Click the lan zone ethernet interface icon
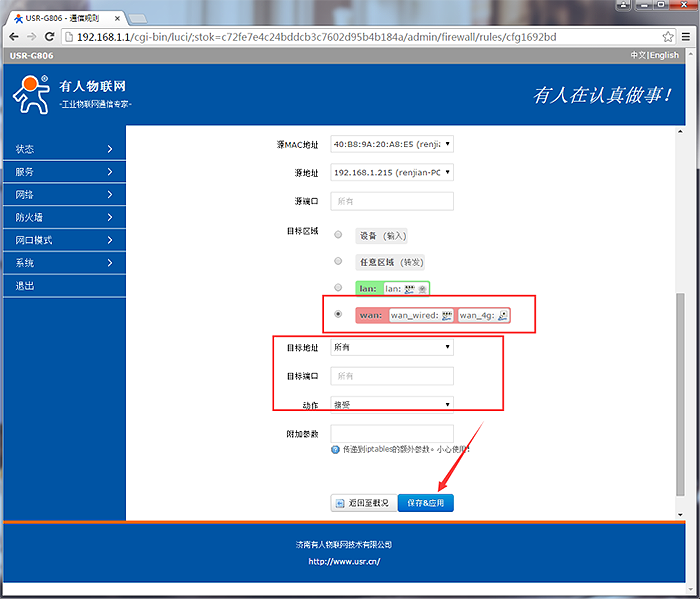Screen dimensions: 700x599 [x=409, y=288]
